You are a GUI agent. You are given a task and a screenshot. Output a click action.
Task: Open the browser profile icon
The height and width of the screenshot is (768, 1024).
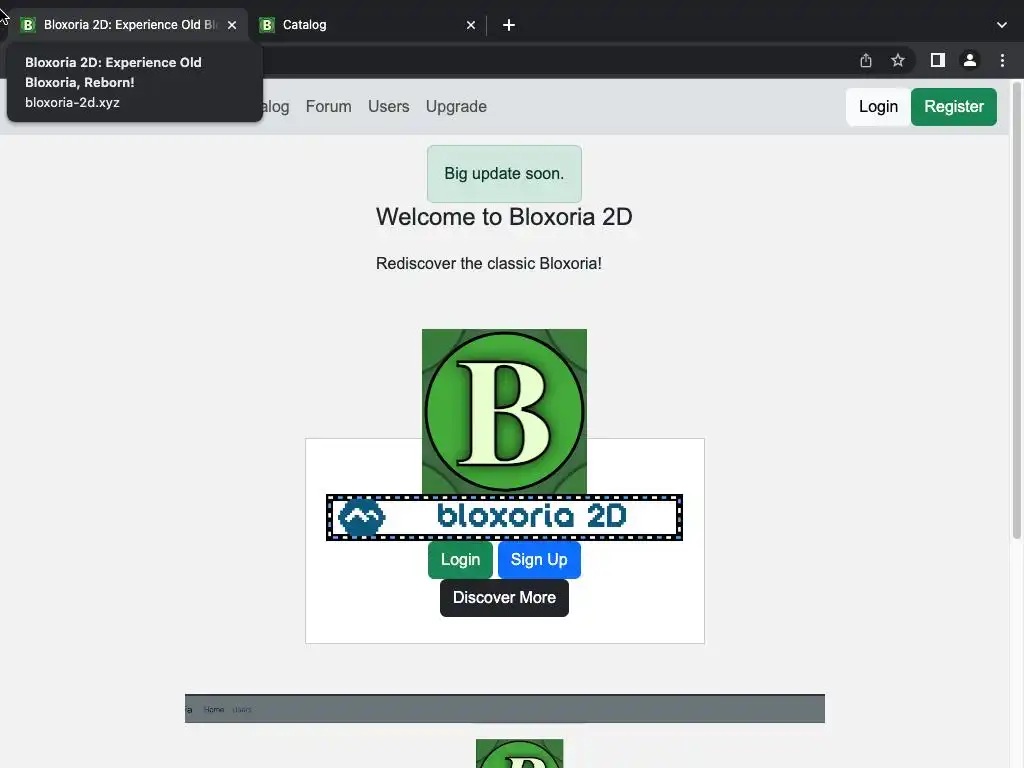970,60
